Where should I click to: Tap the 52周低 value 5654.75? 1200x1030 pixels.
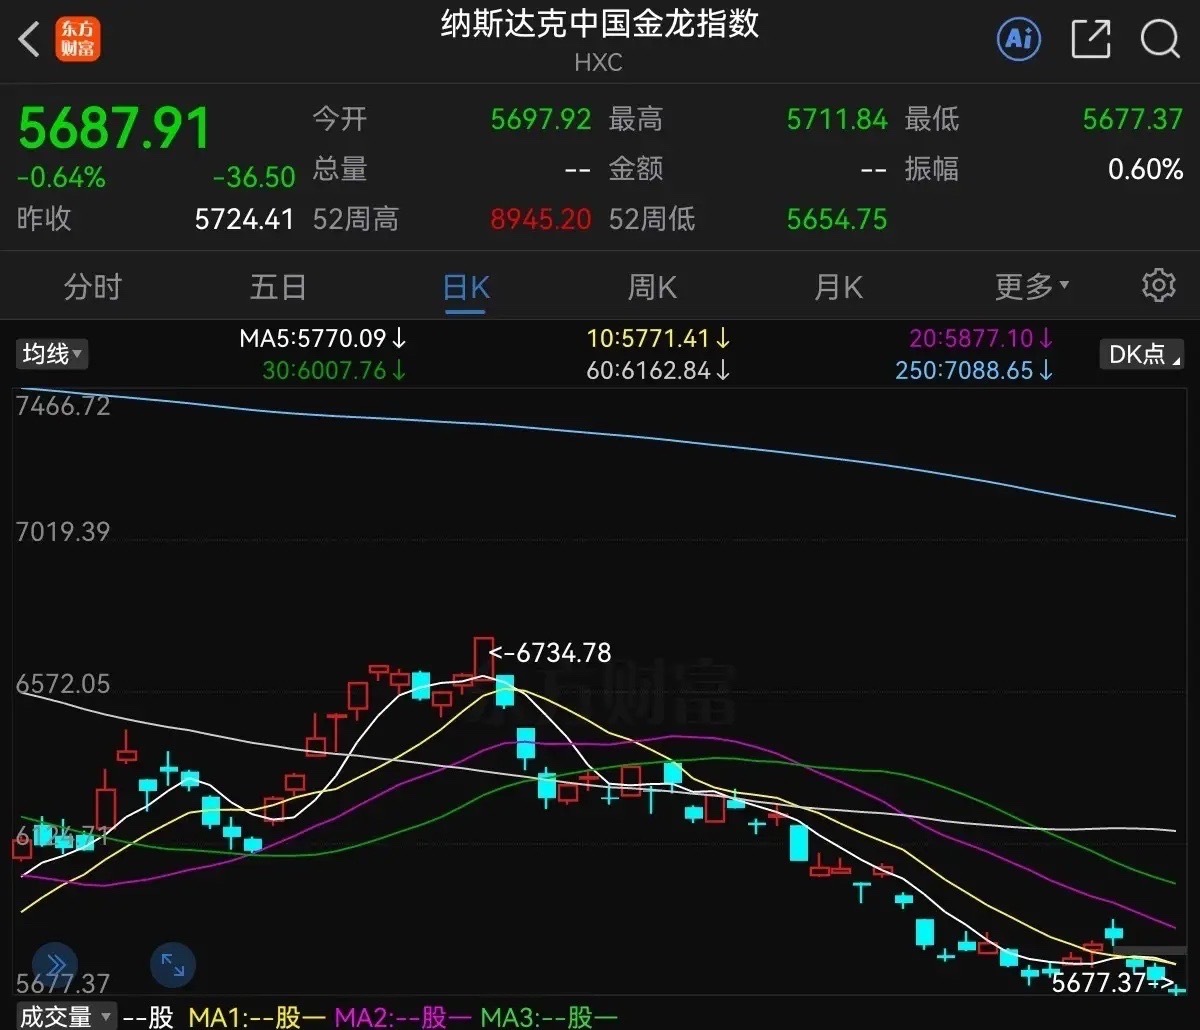(x=837, y=219)
